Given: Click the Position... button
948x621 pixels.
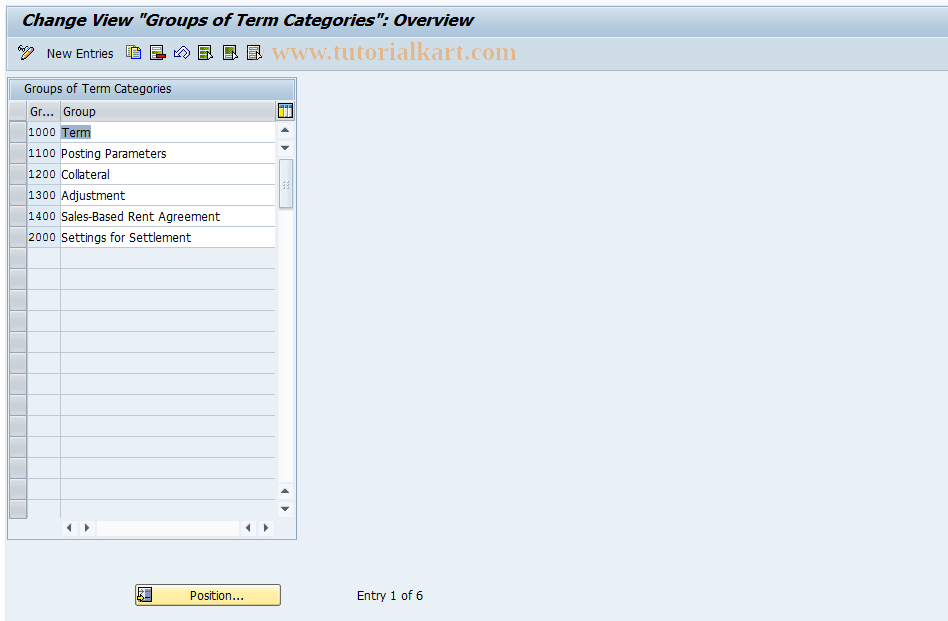Looking at the screenshot, I should point(208,595).
